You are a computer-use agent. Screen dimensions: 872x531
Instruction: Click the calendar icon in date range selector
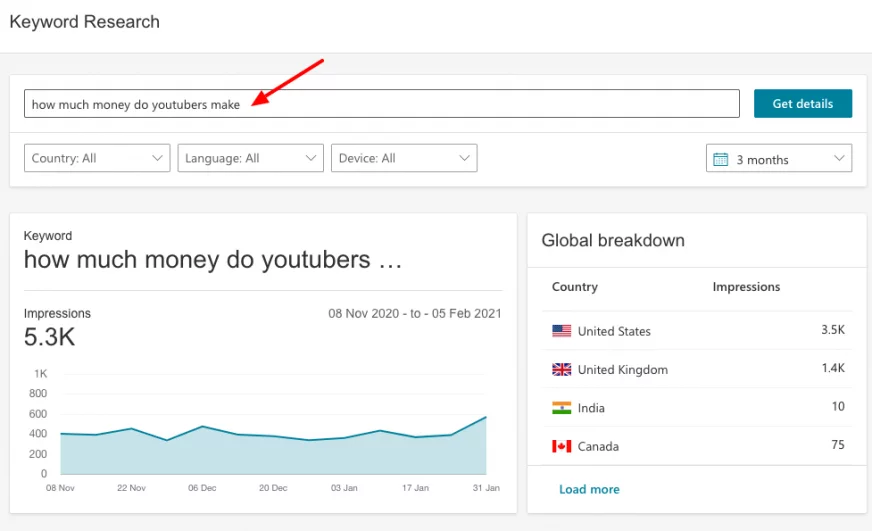(720, 160)
